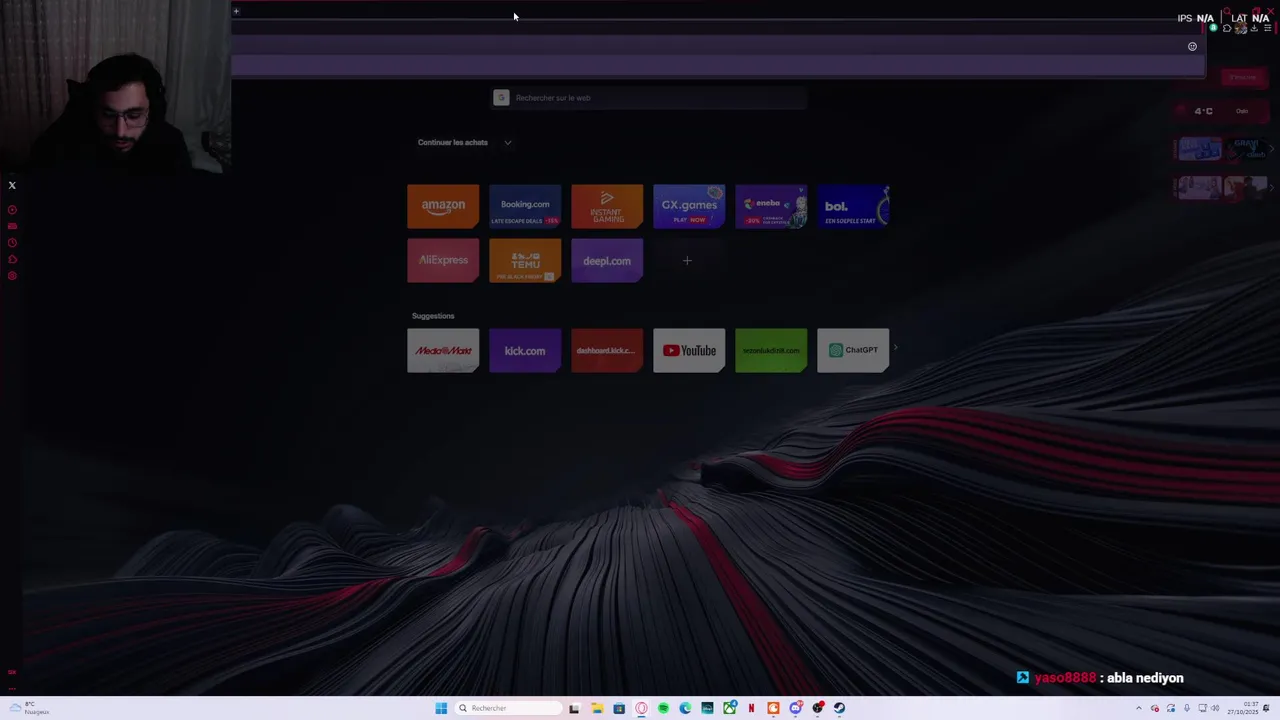Image resolution: width=1280 pixels, height=720 pixels.
Task: Open Microsoft Store from the taskbar
Action: 619,708
